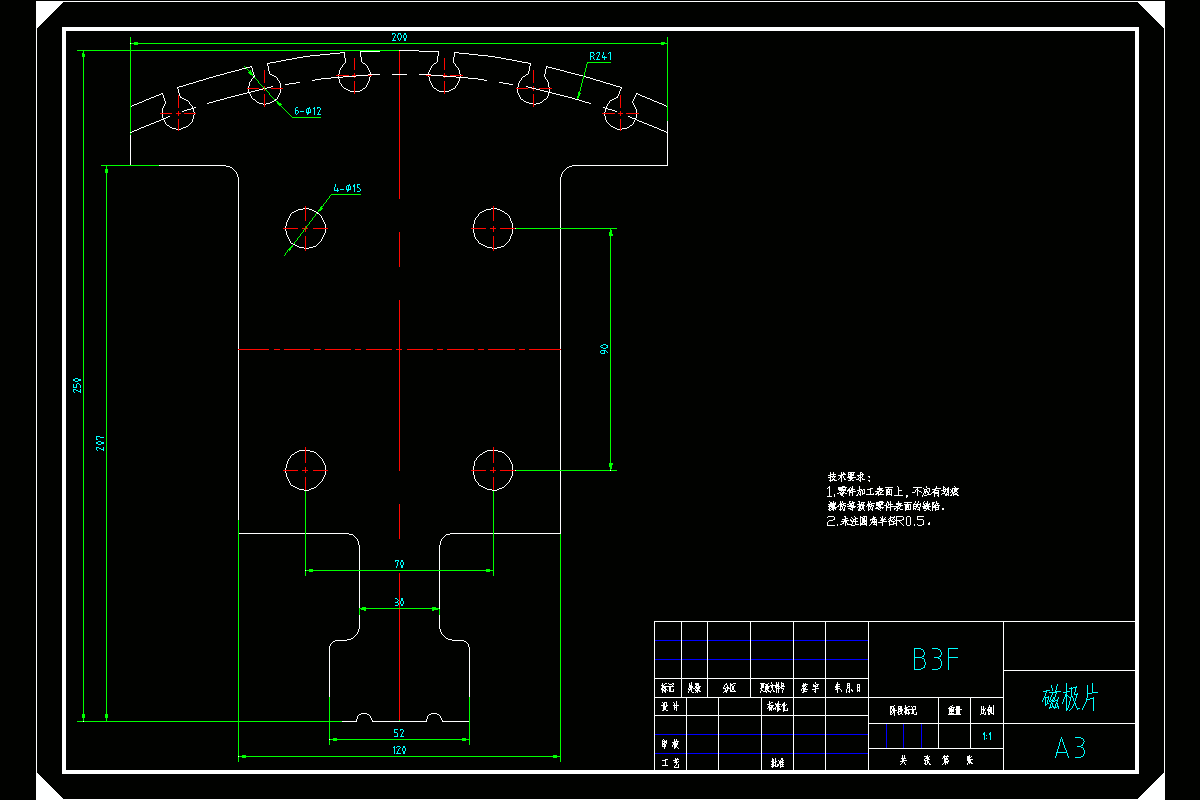This screenshot has height=800, width=1200.
Task: Select the 磁极片 part name text
Action: click(x=1070, y=698)
